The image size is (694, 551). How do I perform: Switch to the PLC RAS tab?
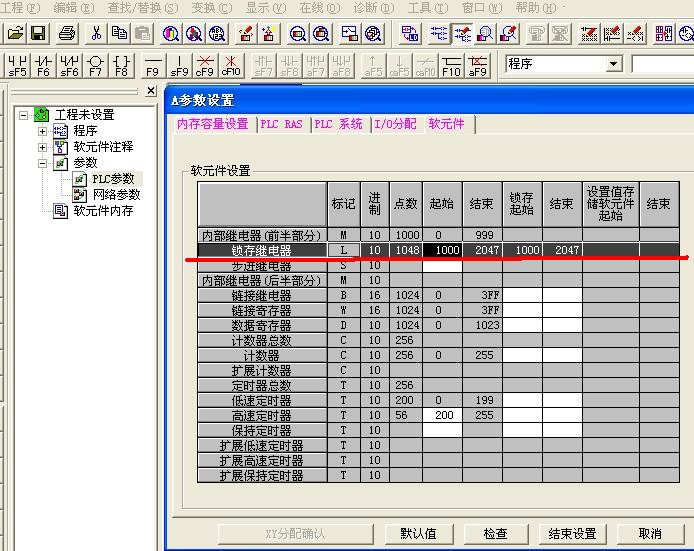[x=281, y=124]
